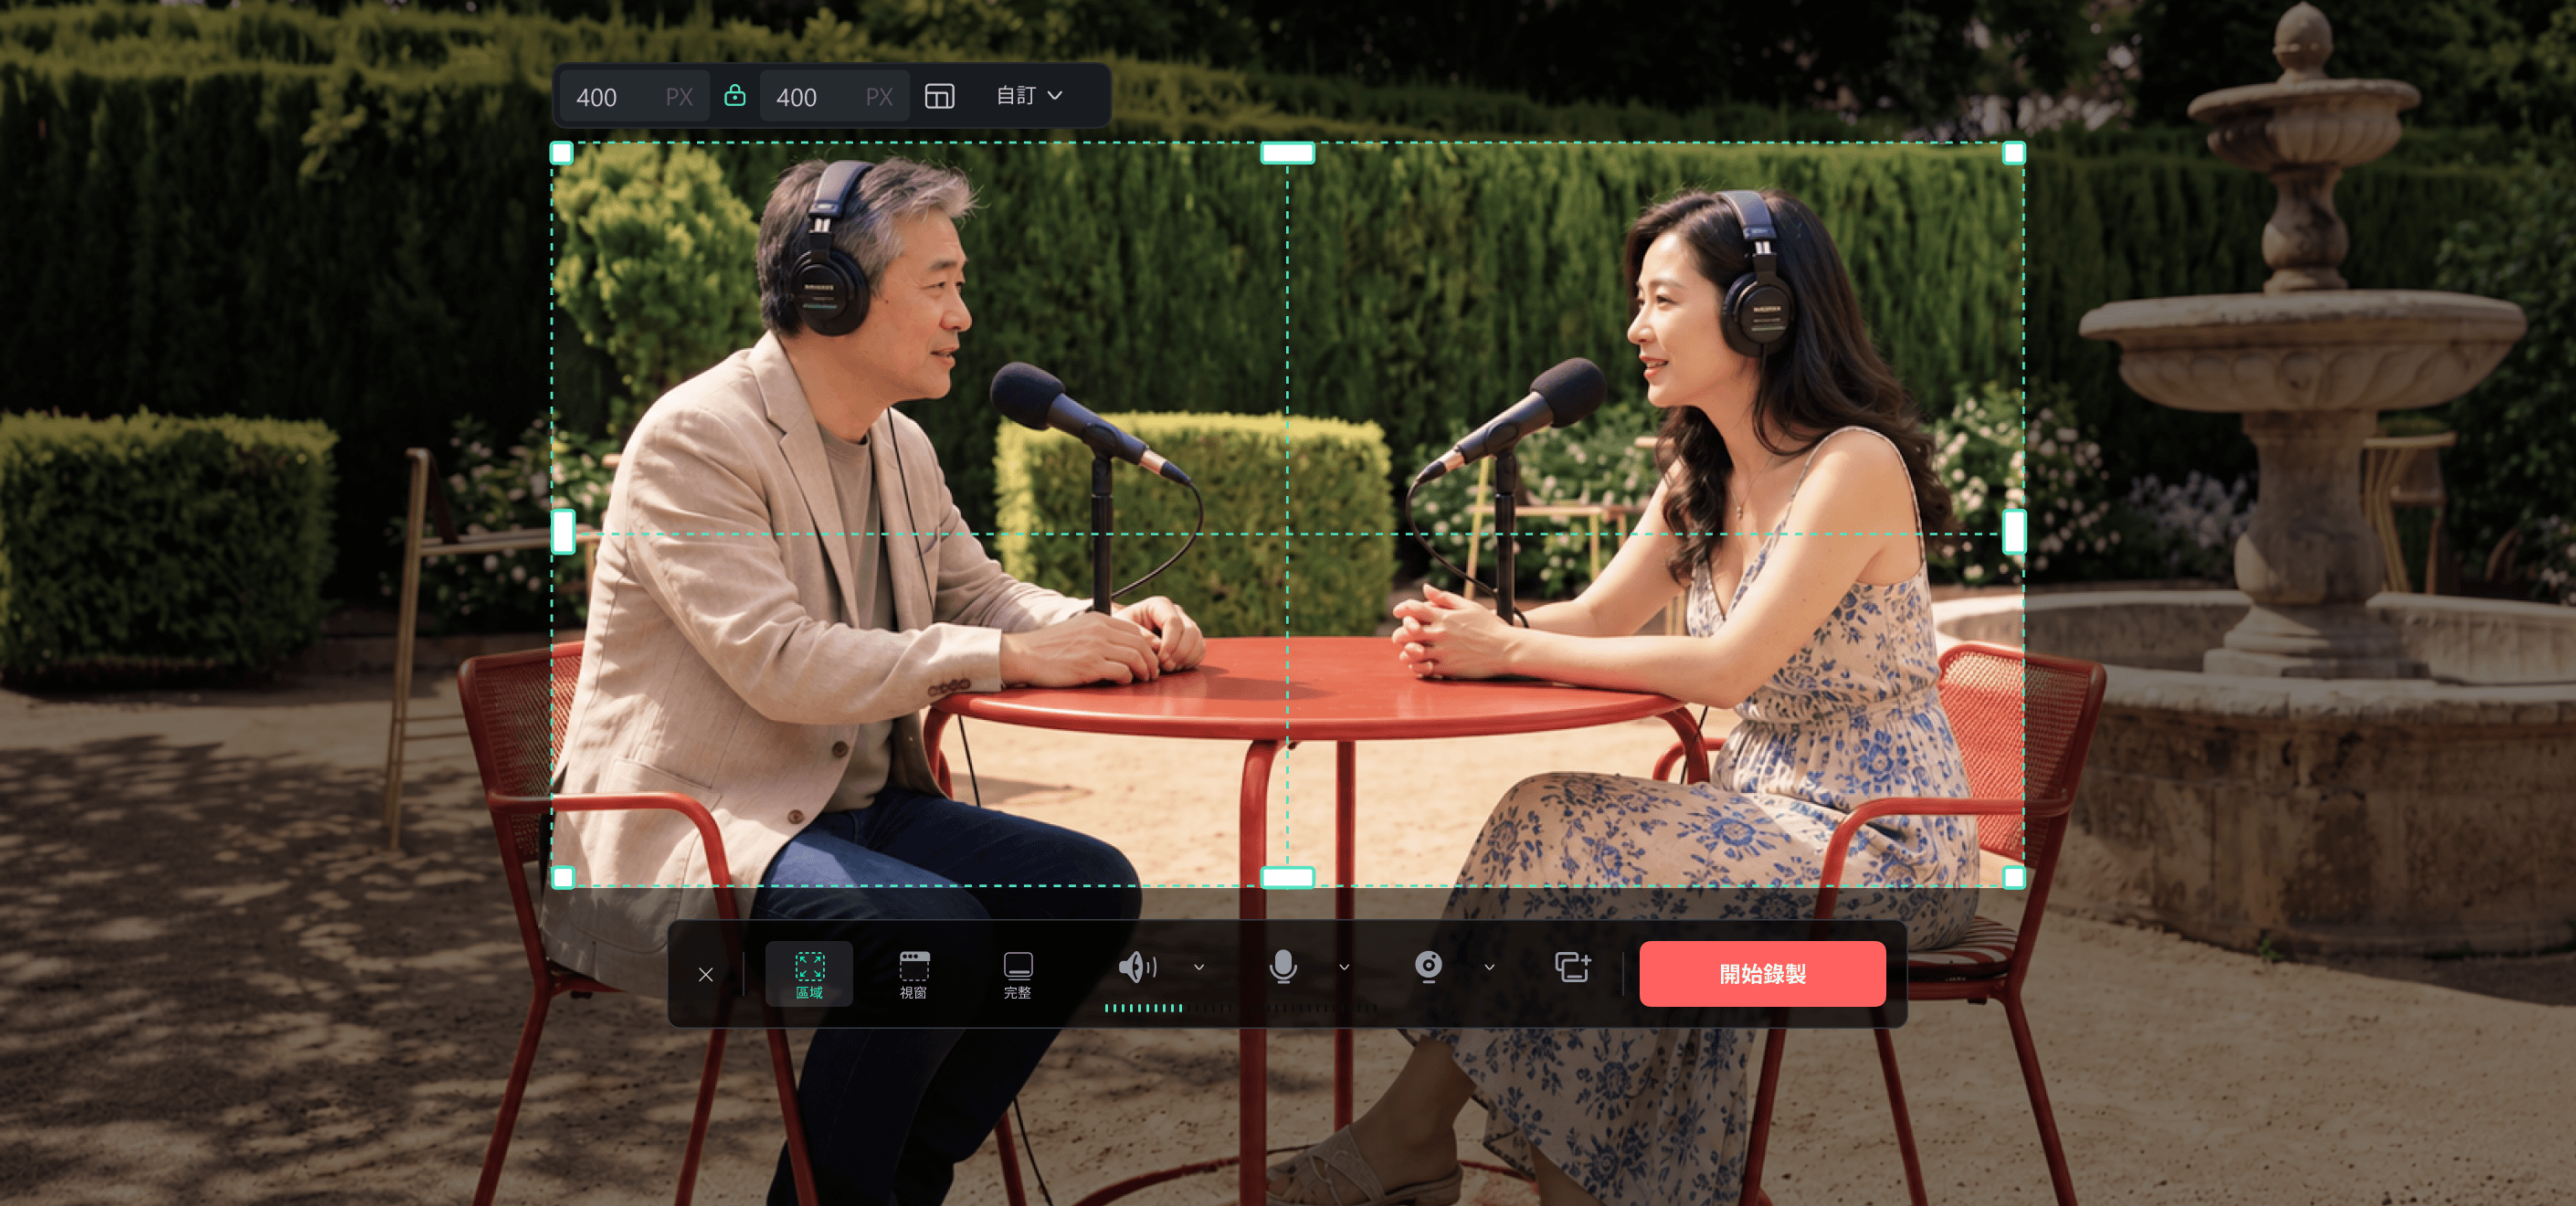Select the 視窗 window capture mode
Screen dimensions: 2576x1206
point(913,974)
